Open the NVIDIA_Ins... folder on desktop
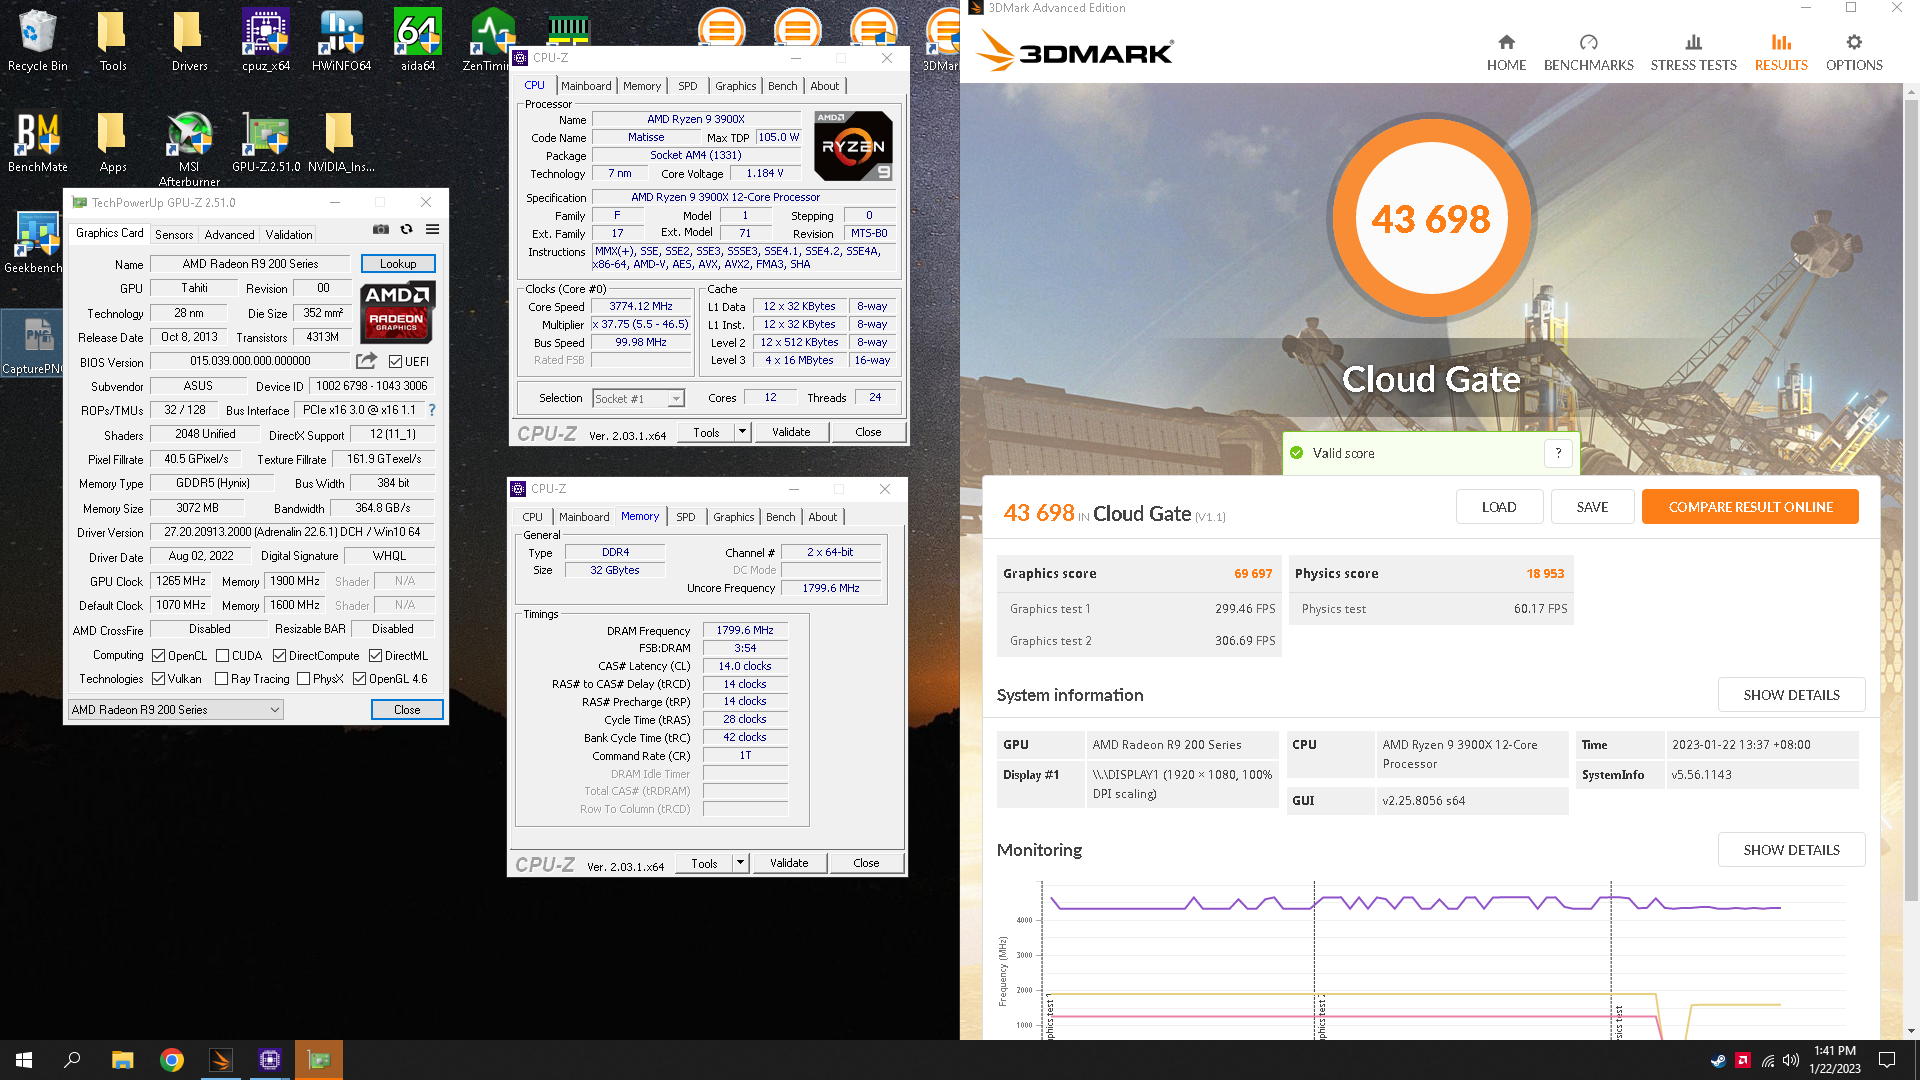The height and width of the screenshot is (1080, 1920). point(341,141)
